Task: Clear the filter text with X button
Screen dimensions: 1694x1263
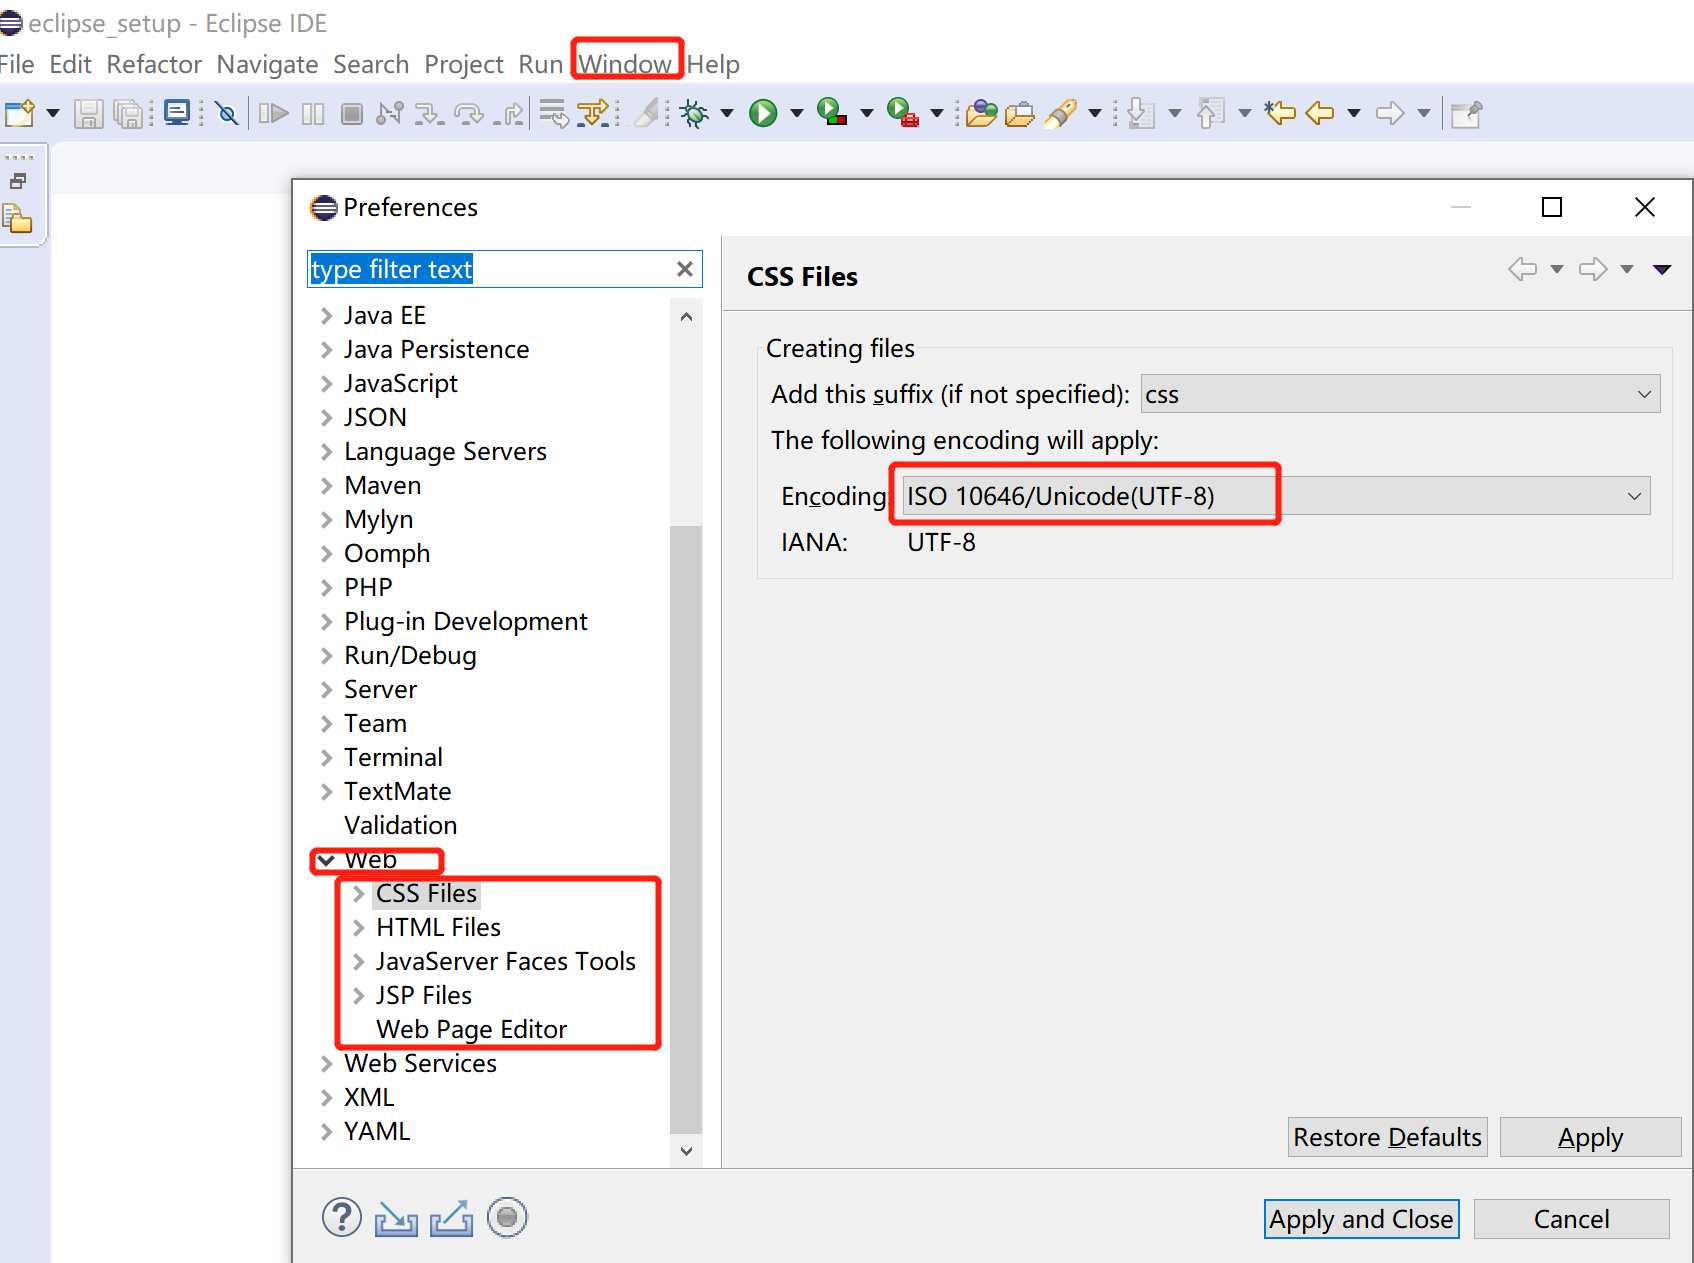Action: coord(685,269)
